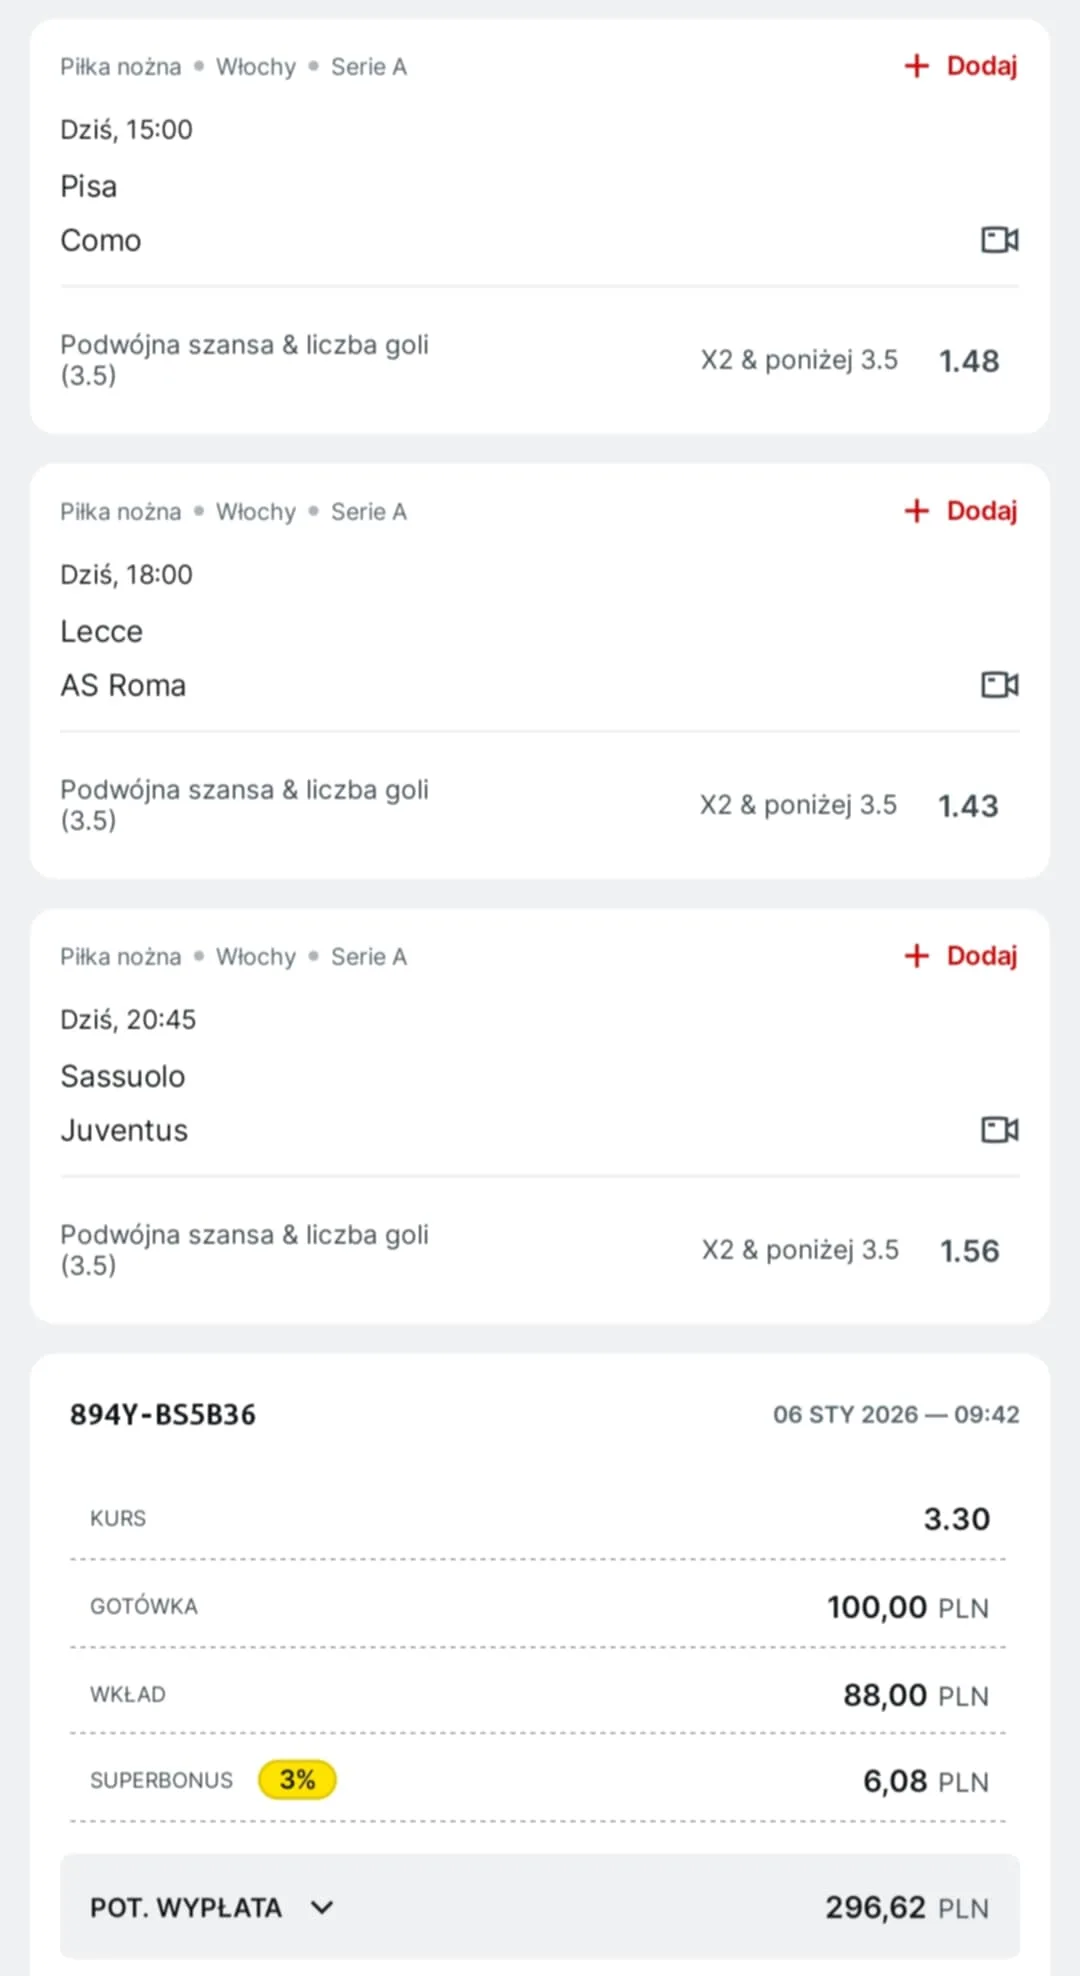The width and height of the screenshot is (1080, 1976).
Task: Open the Piłka nożna category link
Action: [120, 66]
